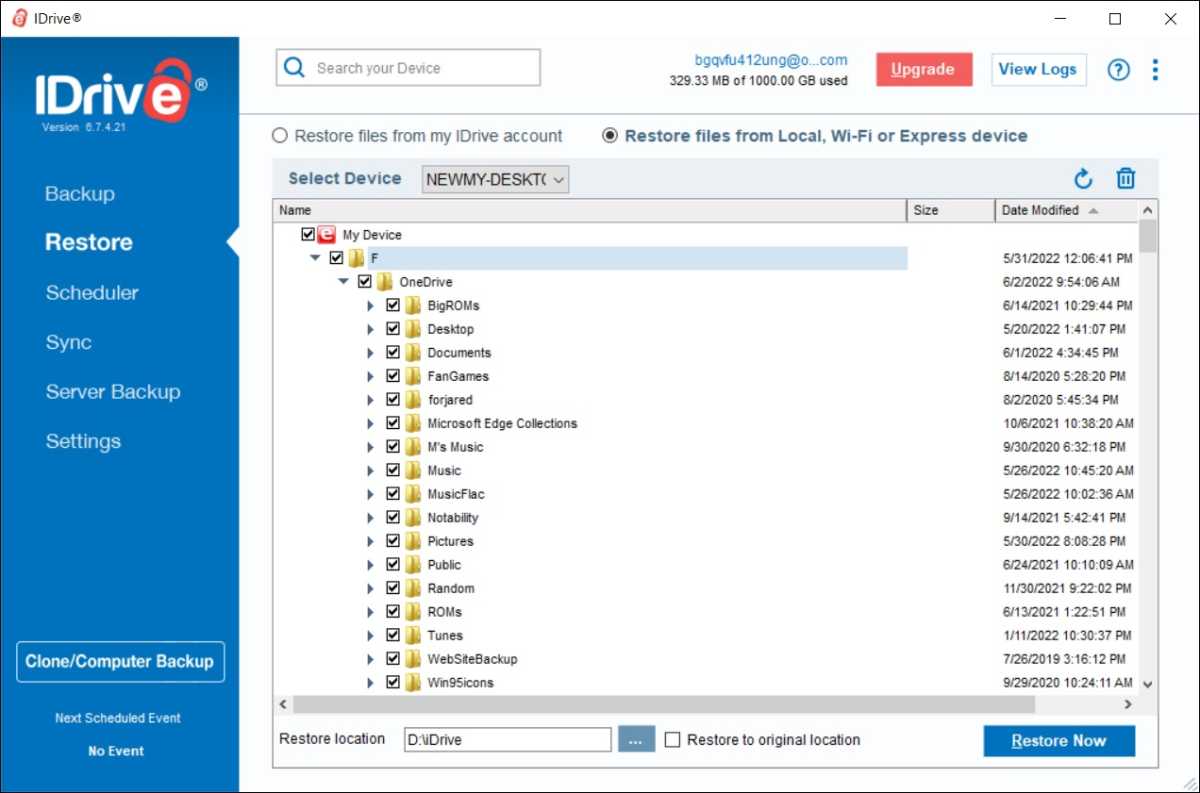Viewport: 1200px width, 793px height.
Task: Collapse the OneDrive tree node
Action: point(344,282)
